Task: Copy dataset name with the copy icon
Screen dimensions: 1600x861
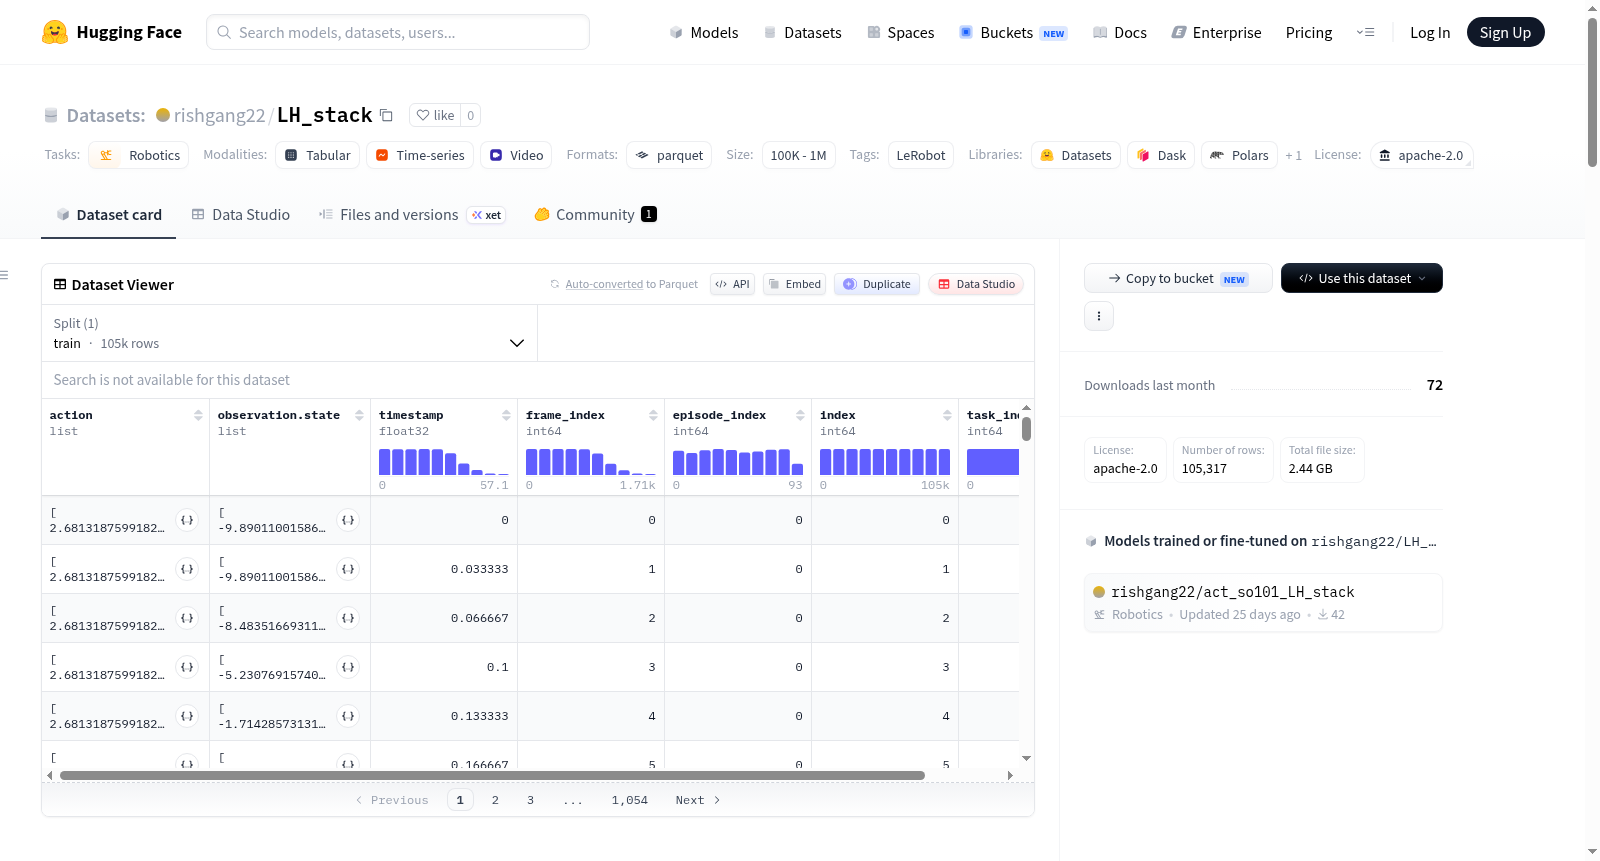Action: [386, 115]
